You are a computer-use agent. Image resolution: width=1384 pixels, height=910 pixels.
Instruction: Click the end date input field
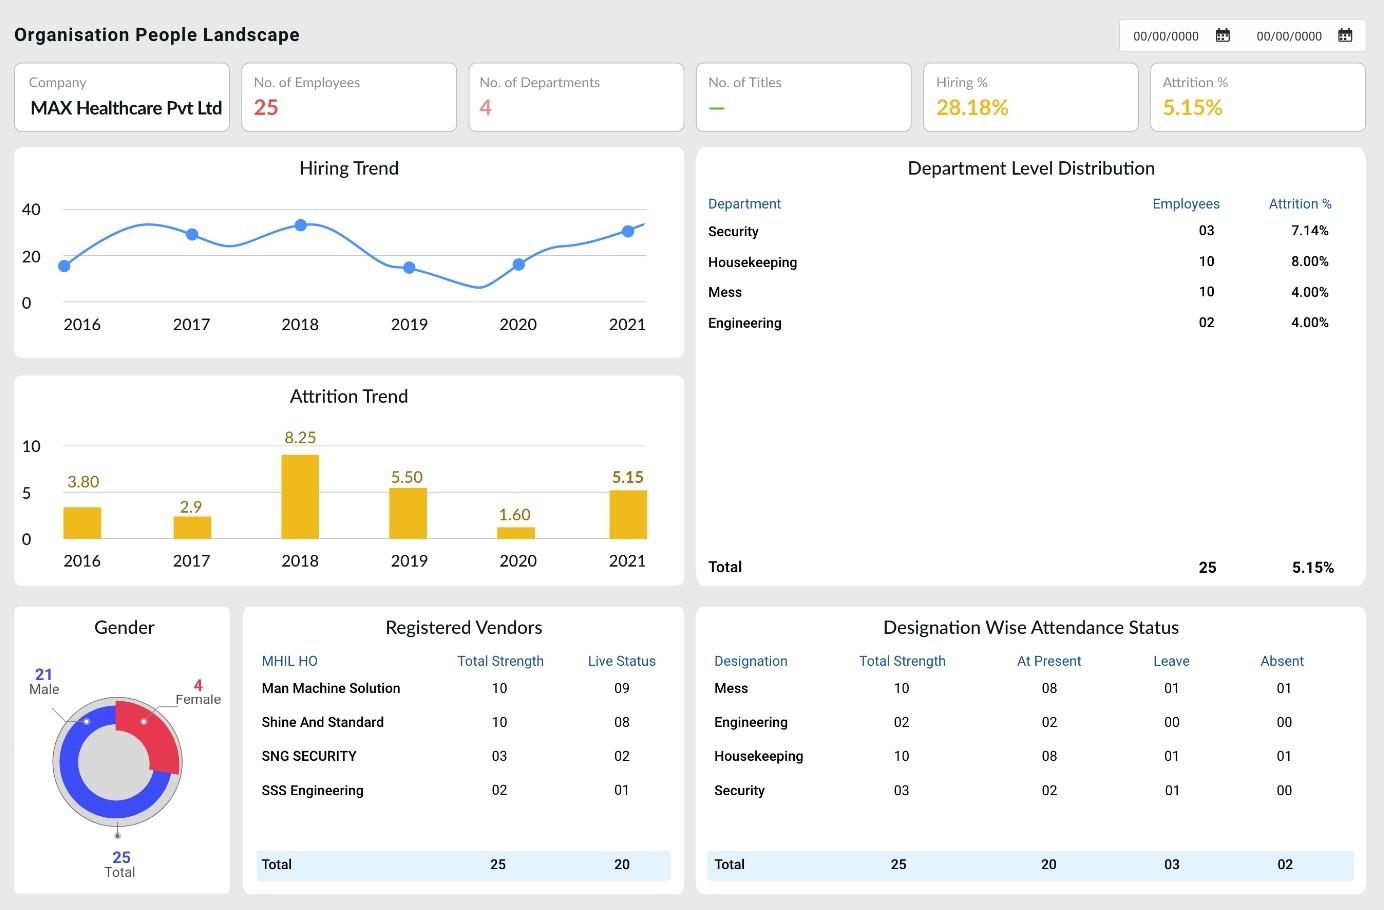click(1289, 36)
